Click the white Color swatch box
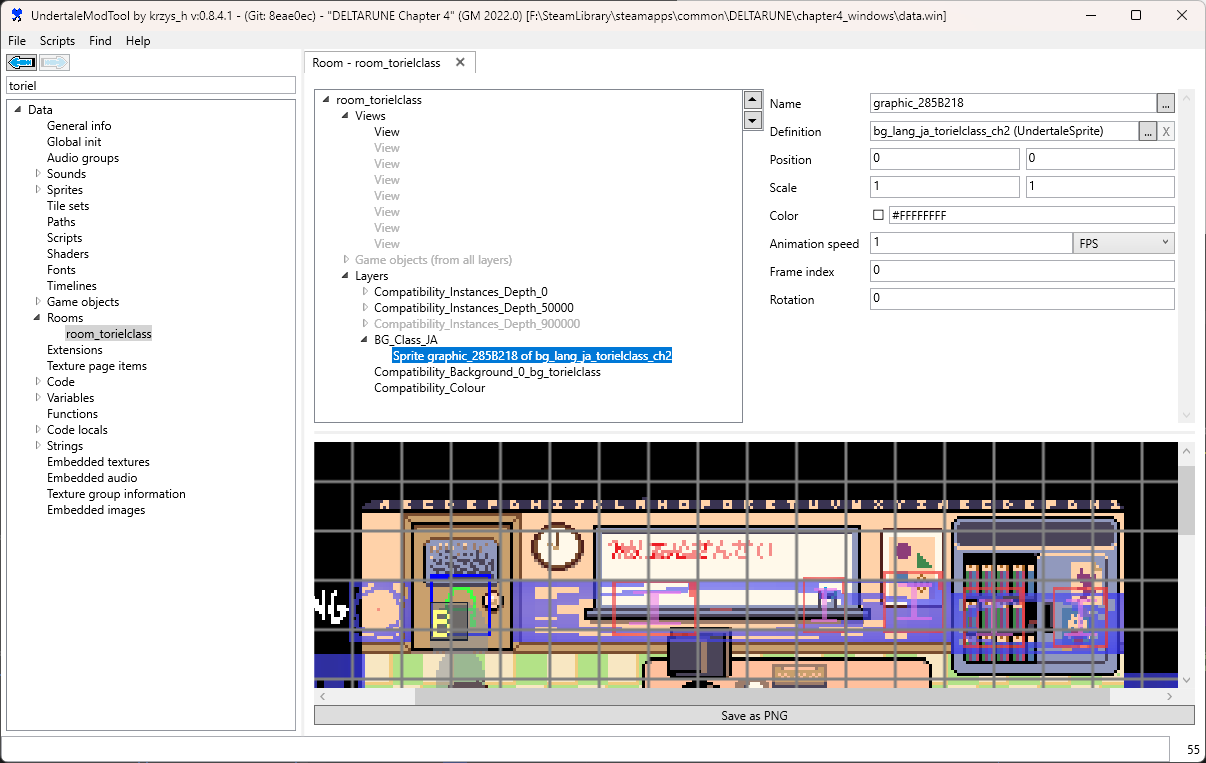 (878, 215)
